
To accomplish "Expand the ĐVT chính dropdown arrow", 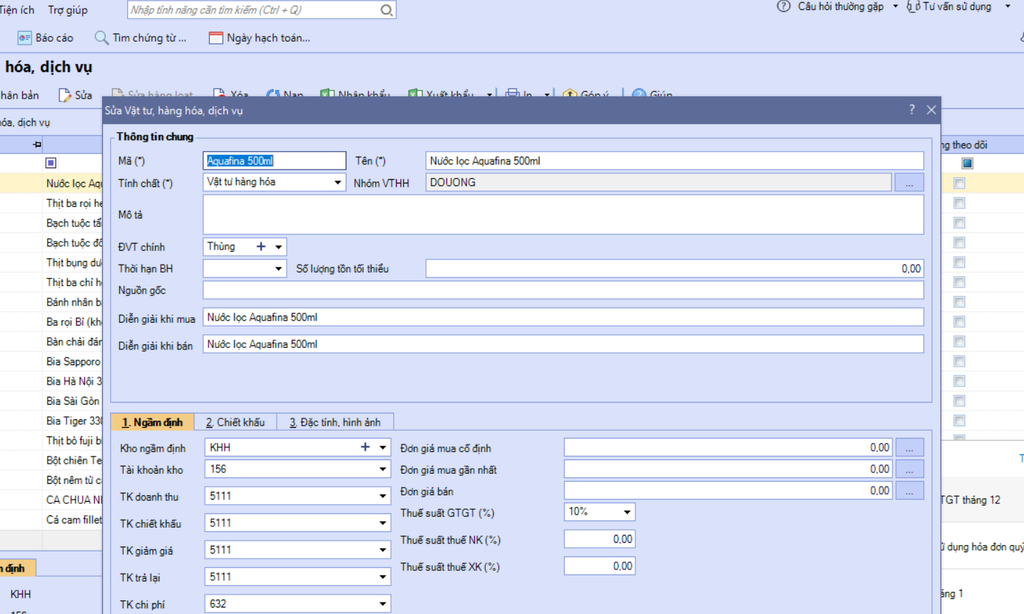I will pyautogui.click(x=279, y=247).
